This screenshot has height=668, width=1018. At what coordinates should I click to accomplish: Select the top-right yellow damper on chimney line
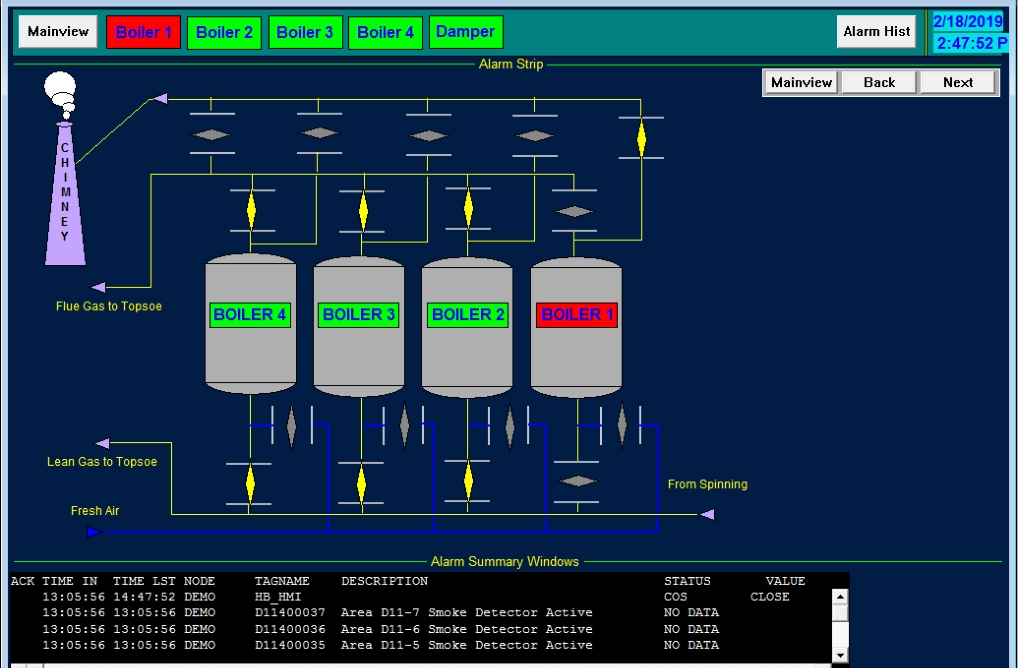(641, 138)
